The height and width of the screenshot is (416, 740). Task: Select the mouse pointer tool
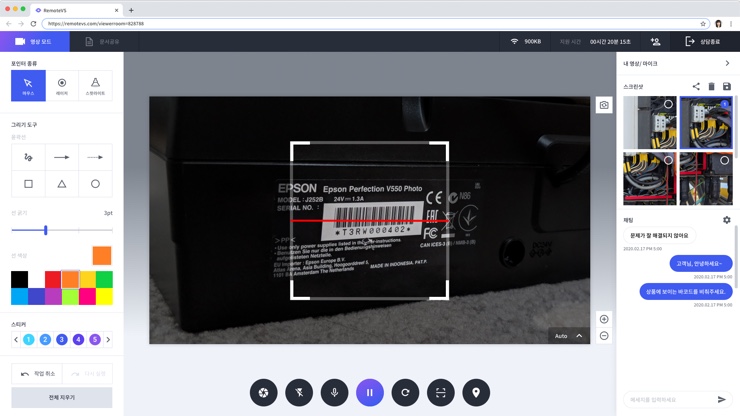28,85
